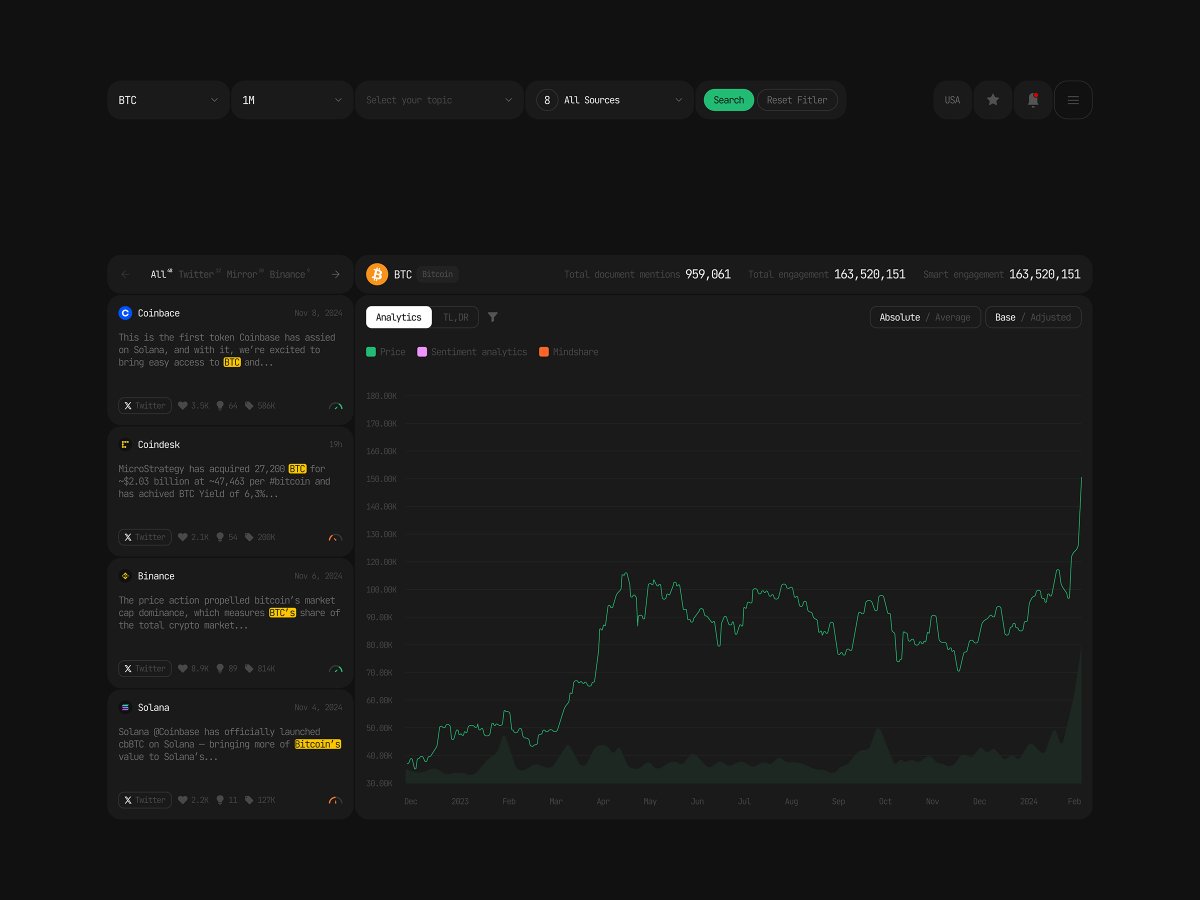Open the notifications bell icon
The width and height of the screenshot is (1200, 900).
pos(1032,100)
